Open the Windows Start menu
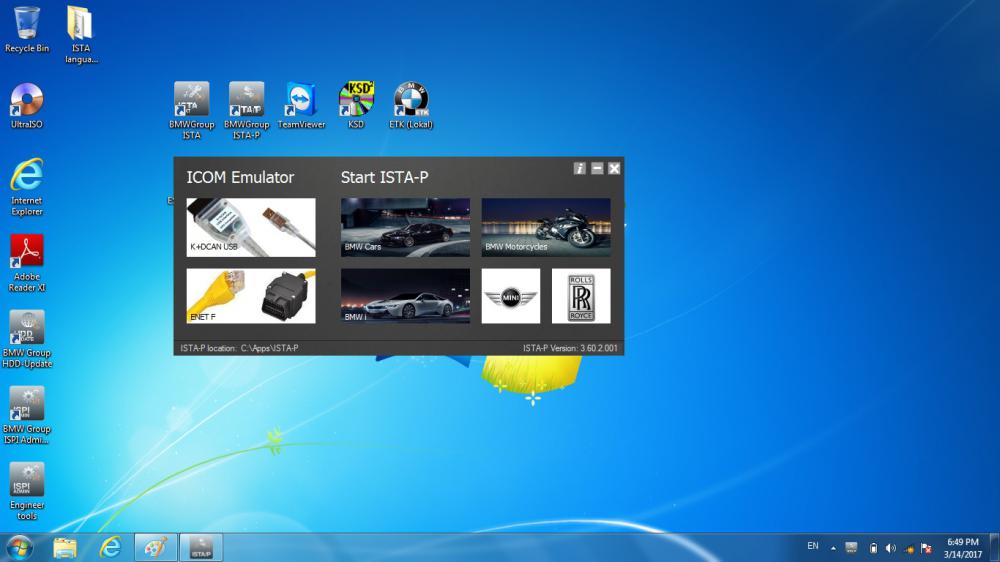Screen dimensions: 1000x562 [19, 548]
